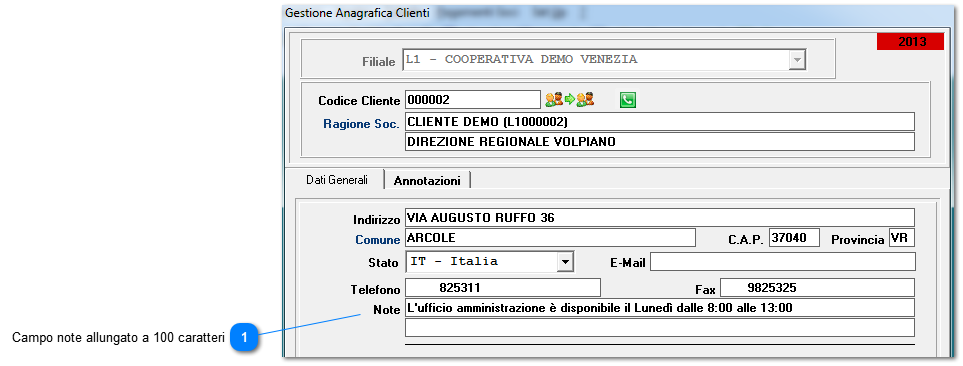The image size is (963, 366).
Task: Click the red 2013 year indicator
Action: click(910, 42)
